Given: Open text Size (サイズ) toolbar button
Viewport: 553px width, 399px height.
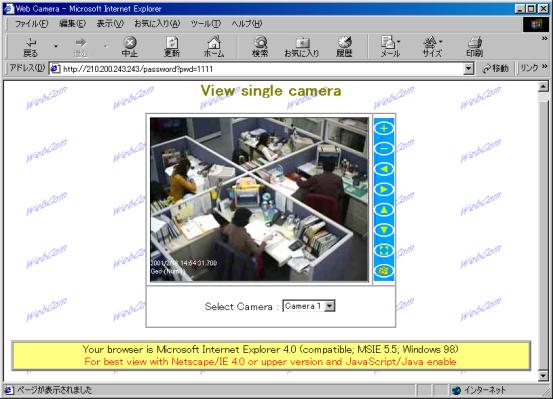Looking at the screenshot, I should (431, 47).
